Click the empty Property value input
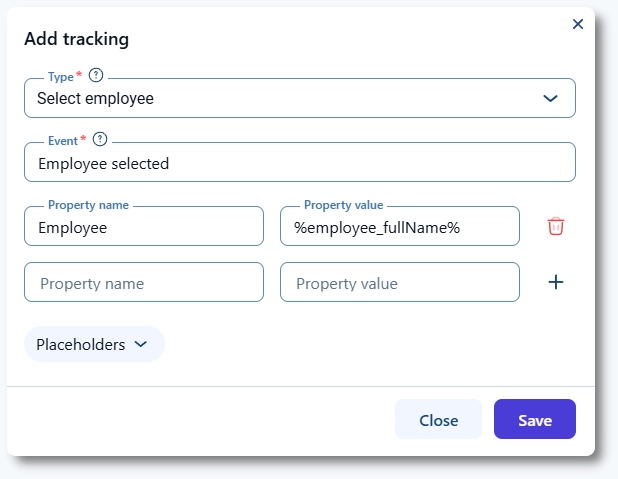This screenshot has height=479, width=618. coord(399,283)
